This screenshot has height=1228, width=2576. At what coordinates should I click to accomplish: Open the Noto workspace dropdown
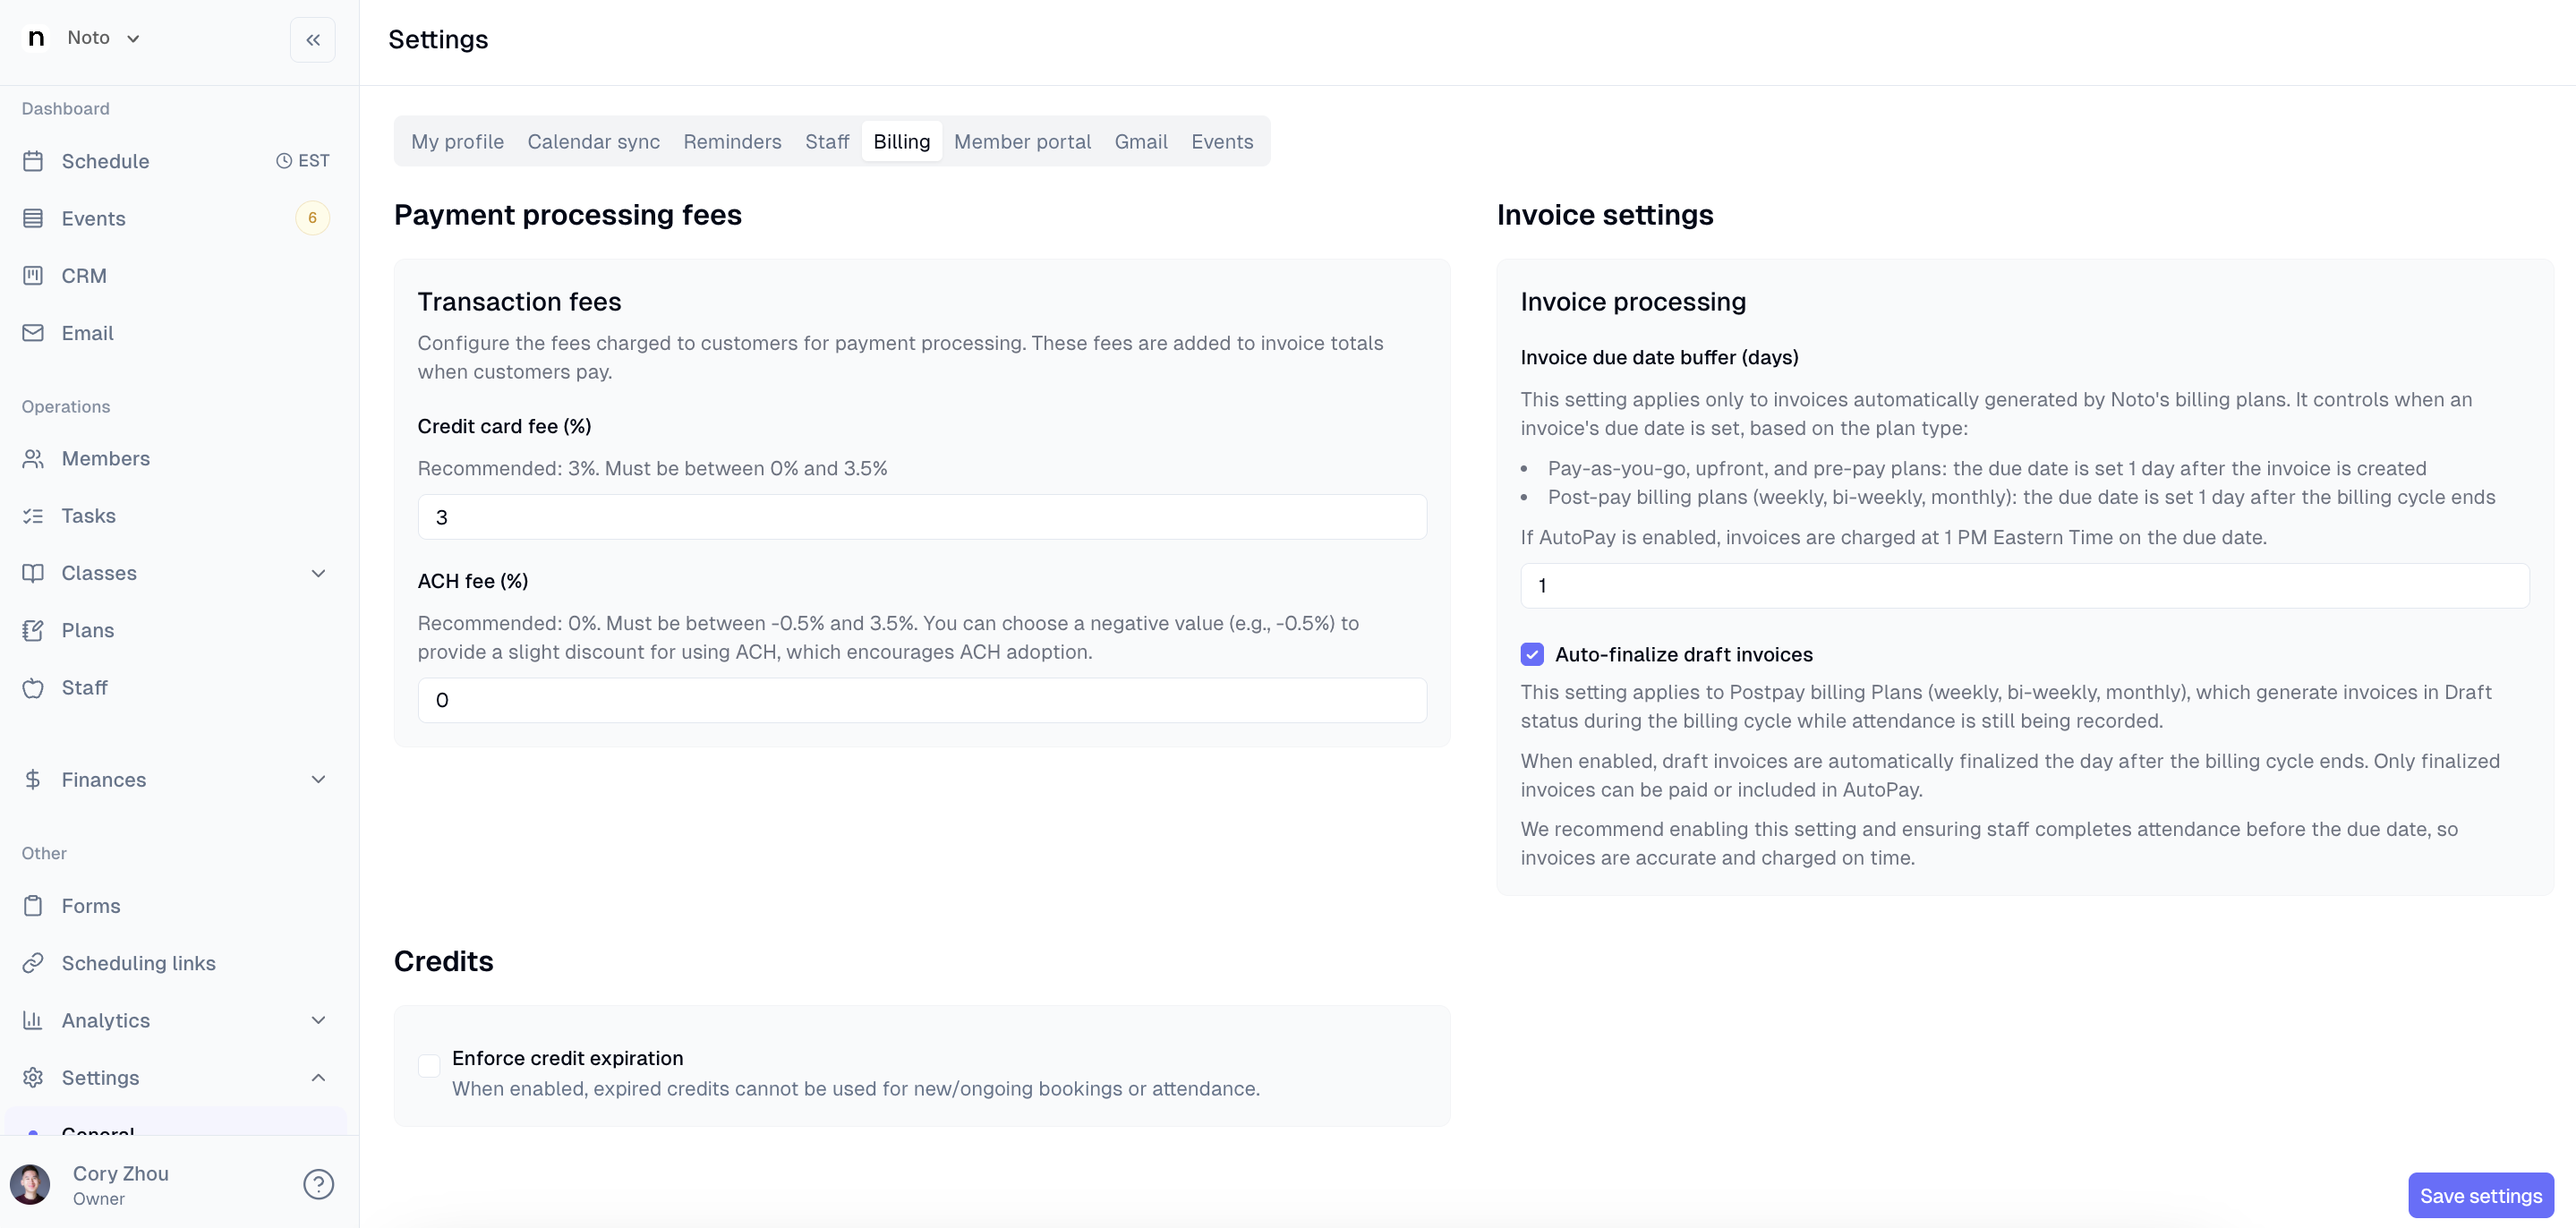(x=103, y=38)
